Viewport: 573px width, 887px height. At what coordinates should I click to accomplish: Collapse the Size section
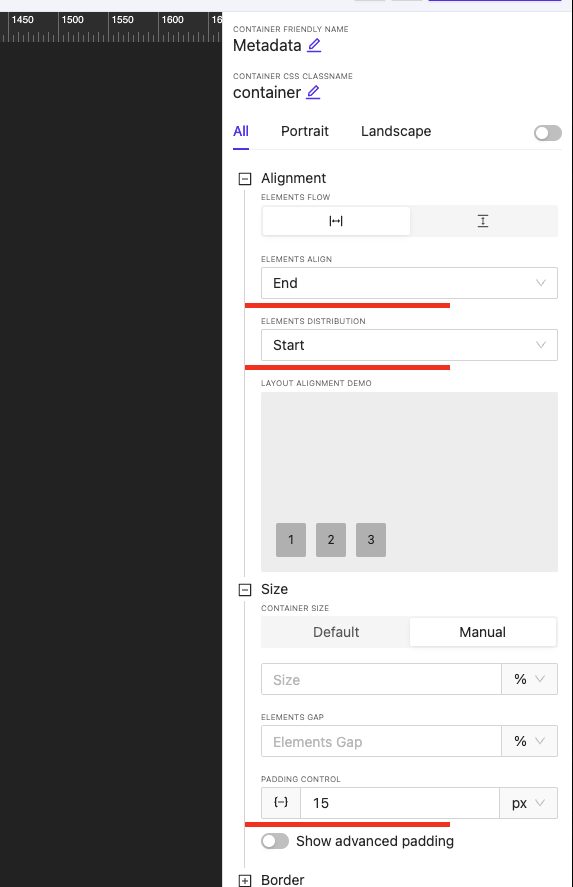pos(245,589)
